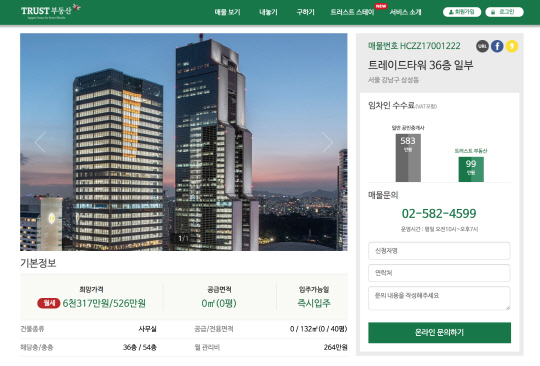The height and width of the screenshot is (366, 540).
Task: Click the phone number 02-582-4599
Action: tap(439, 213)
